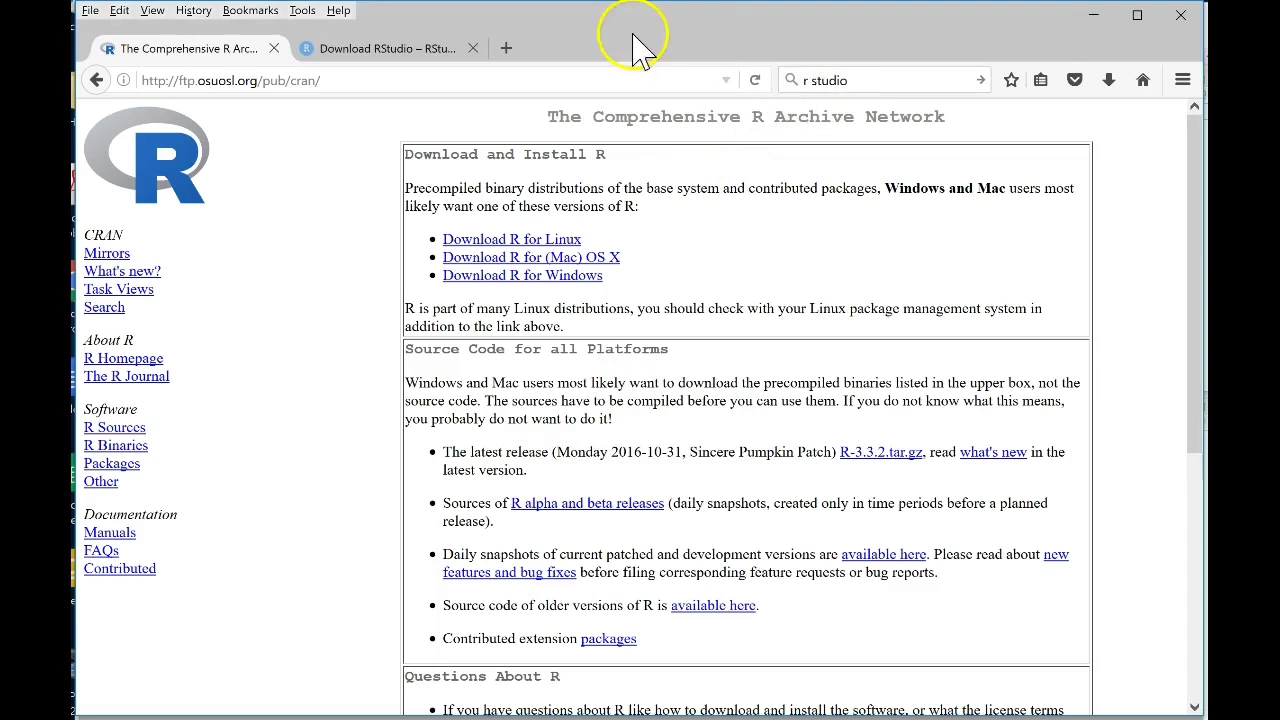The image size is (1280, 720).
Task: Open the what's new link in latest release
Action: [993, 452]
